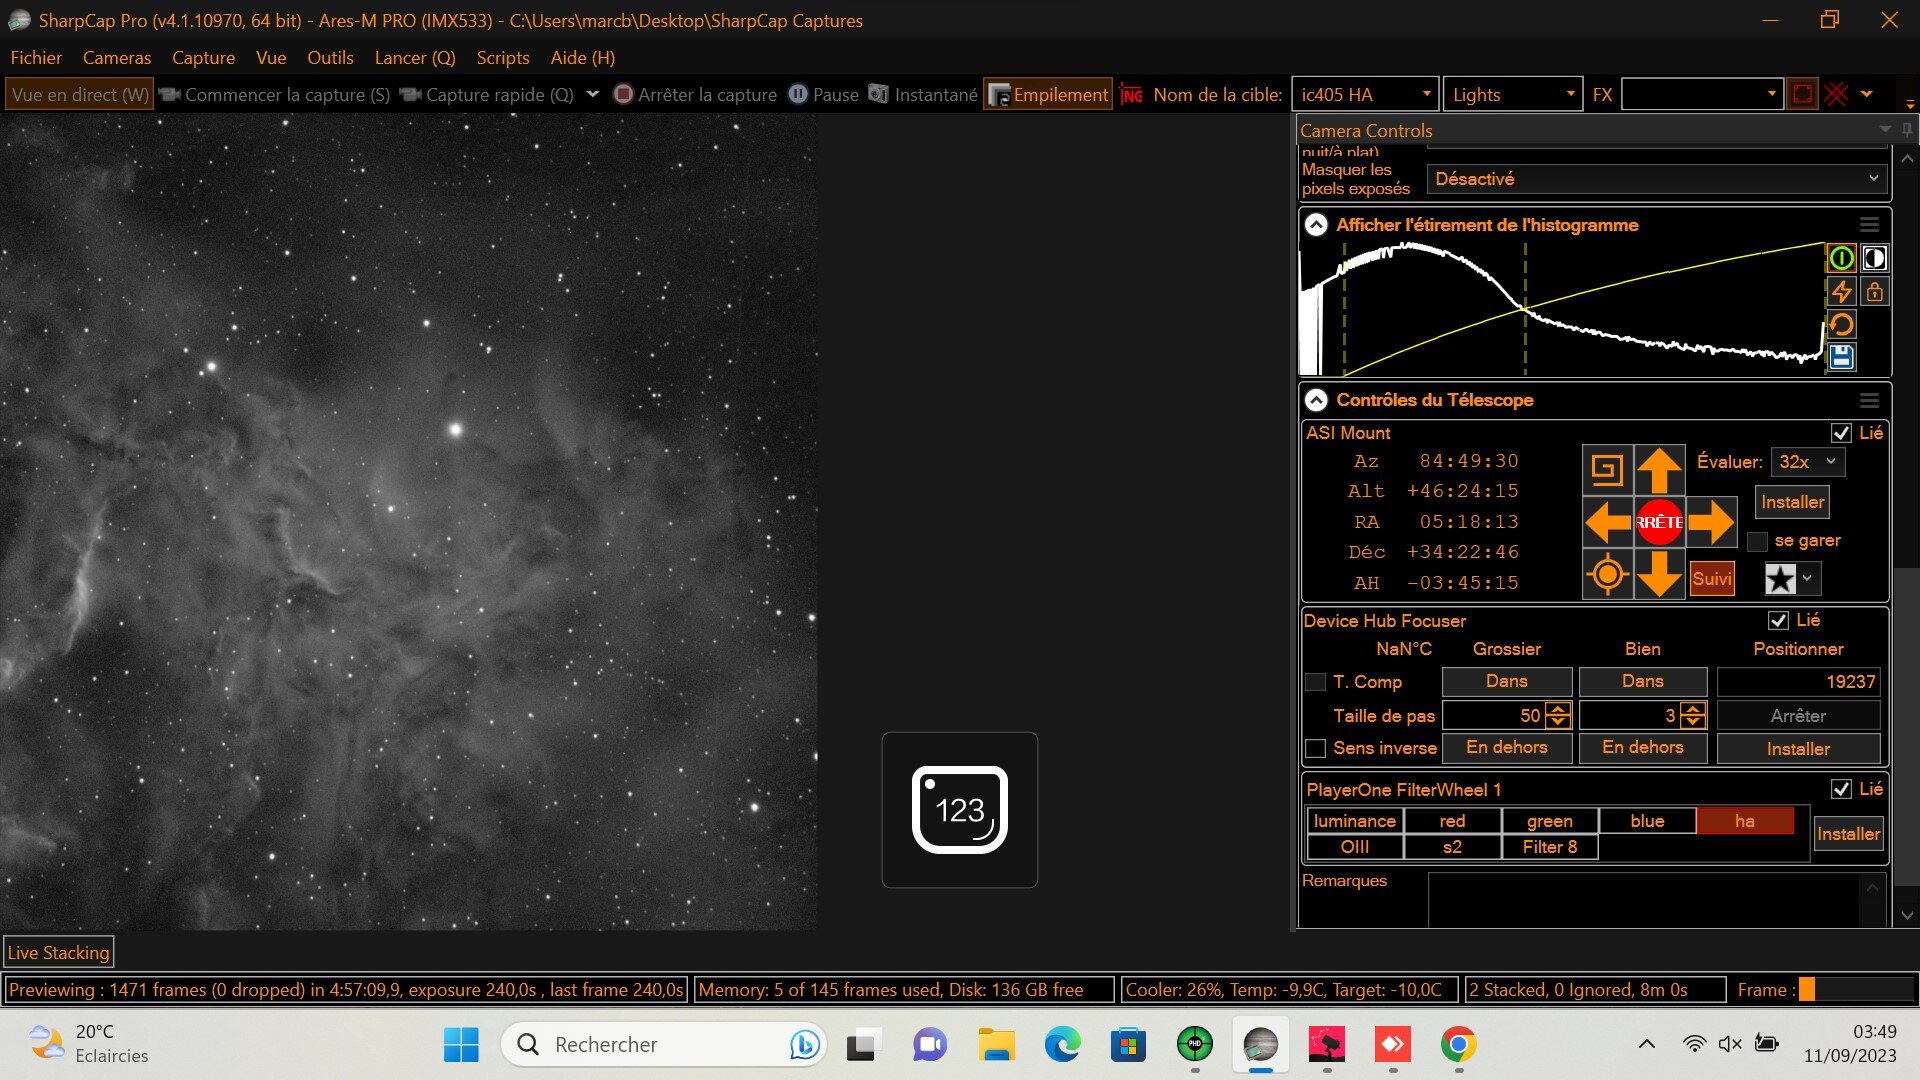Select the ha filter
The height and width of the screenshot is (1080, 1920).
1745,820
